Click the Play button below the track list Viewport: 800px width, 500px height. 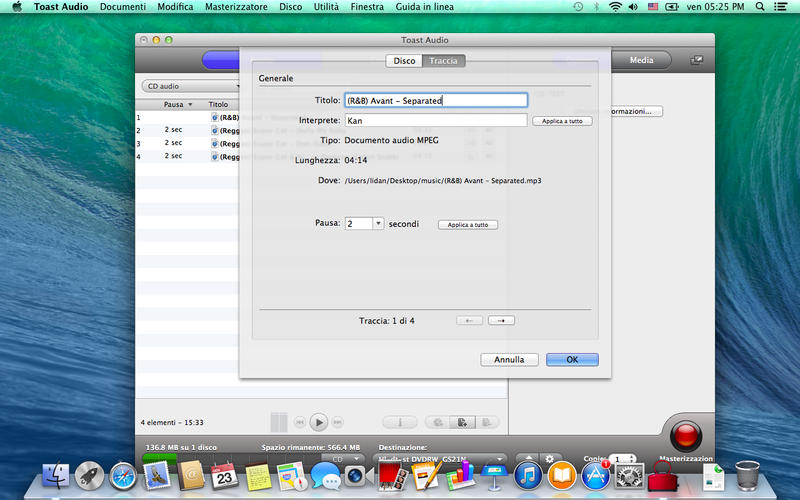coord(318,422)
